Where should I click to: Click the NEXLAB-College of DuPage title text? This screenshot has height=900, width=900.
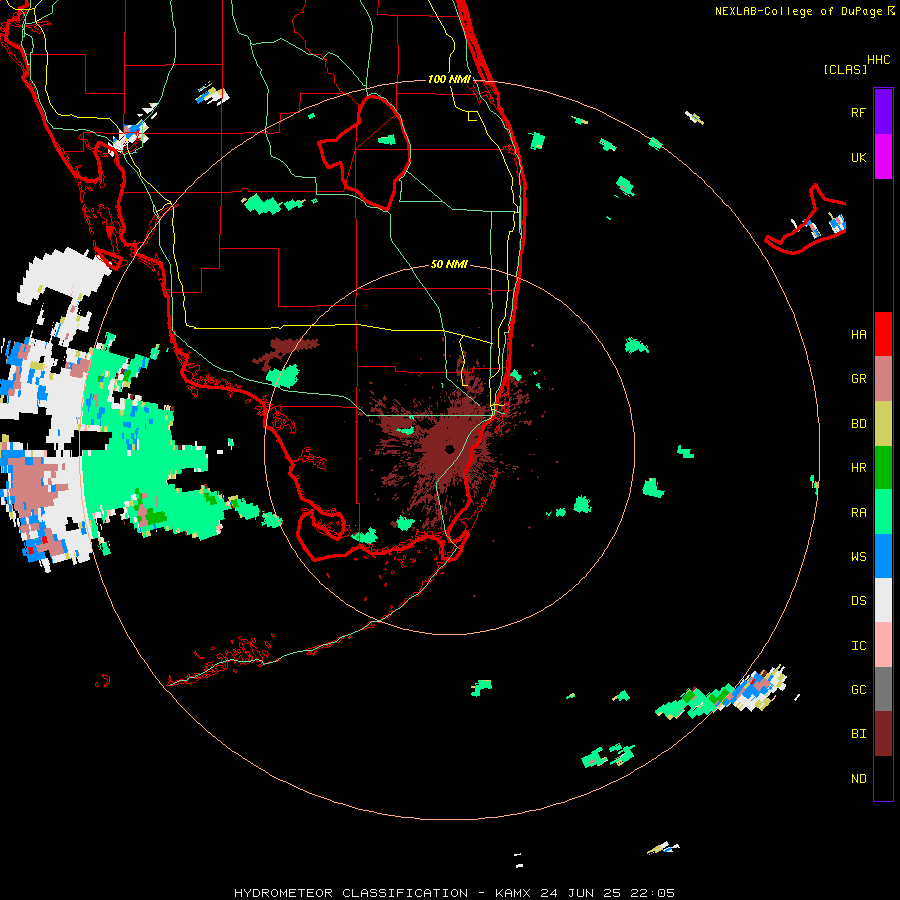(798, 11)
